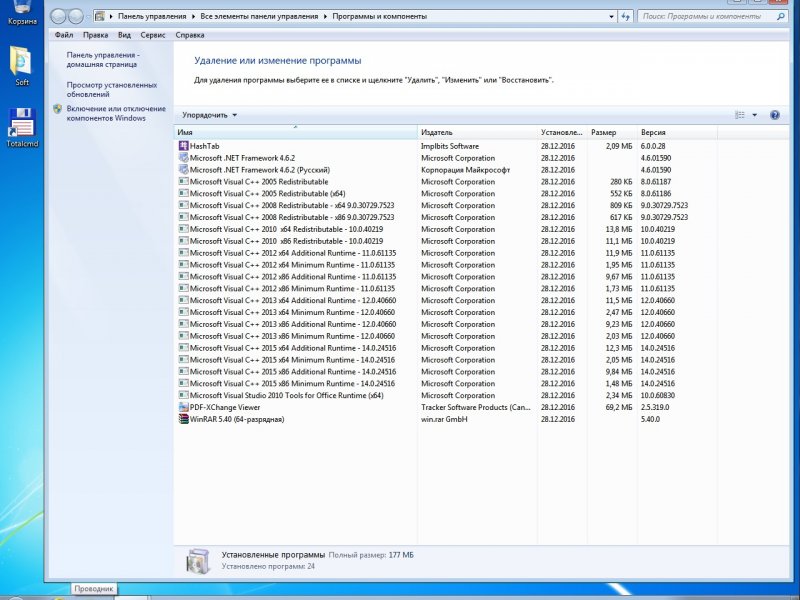The height and width of the screenshot is (600, 800).
Task: Click icon of Visual C++ 2013 x64 Minimum Runtime
Action: (x=184, y=312)
